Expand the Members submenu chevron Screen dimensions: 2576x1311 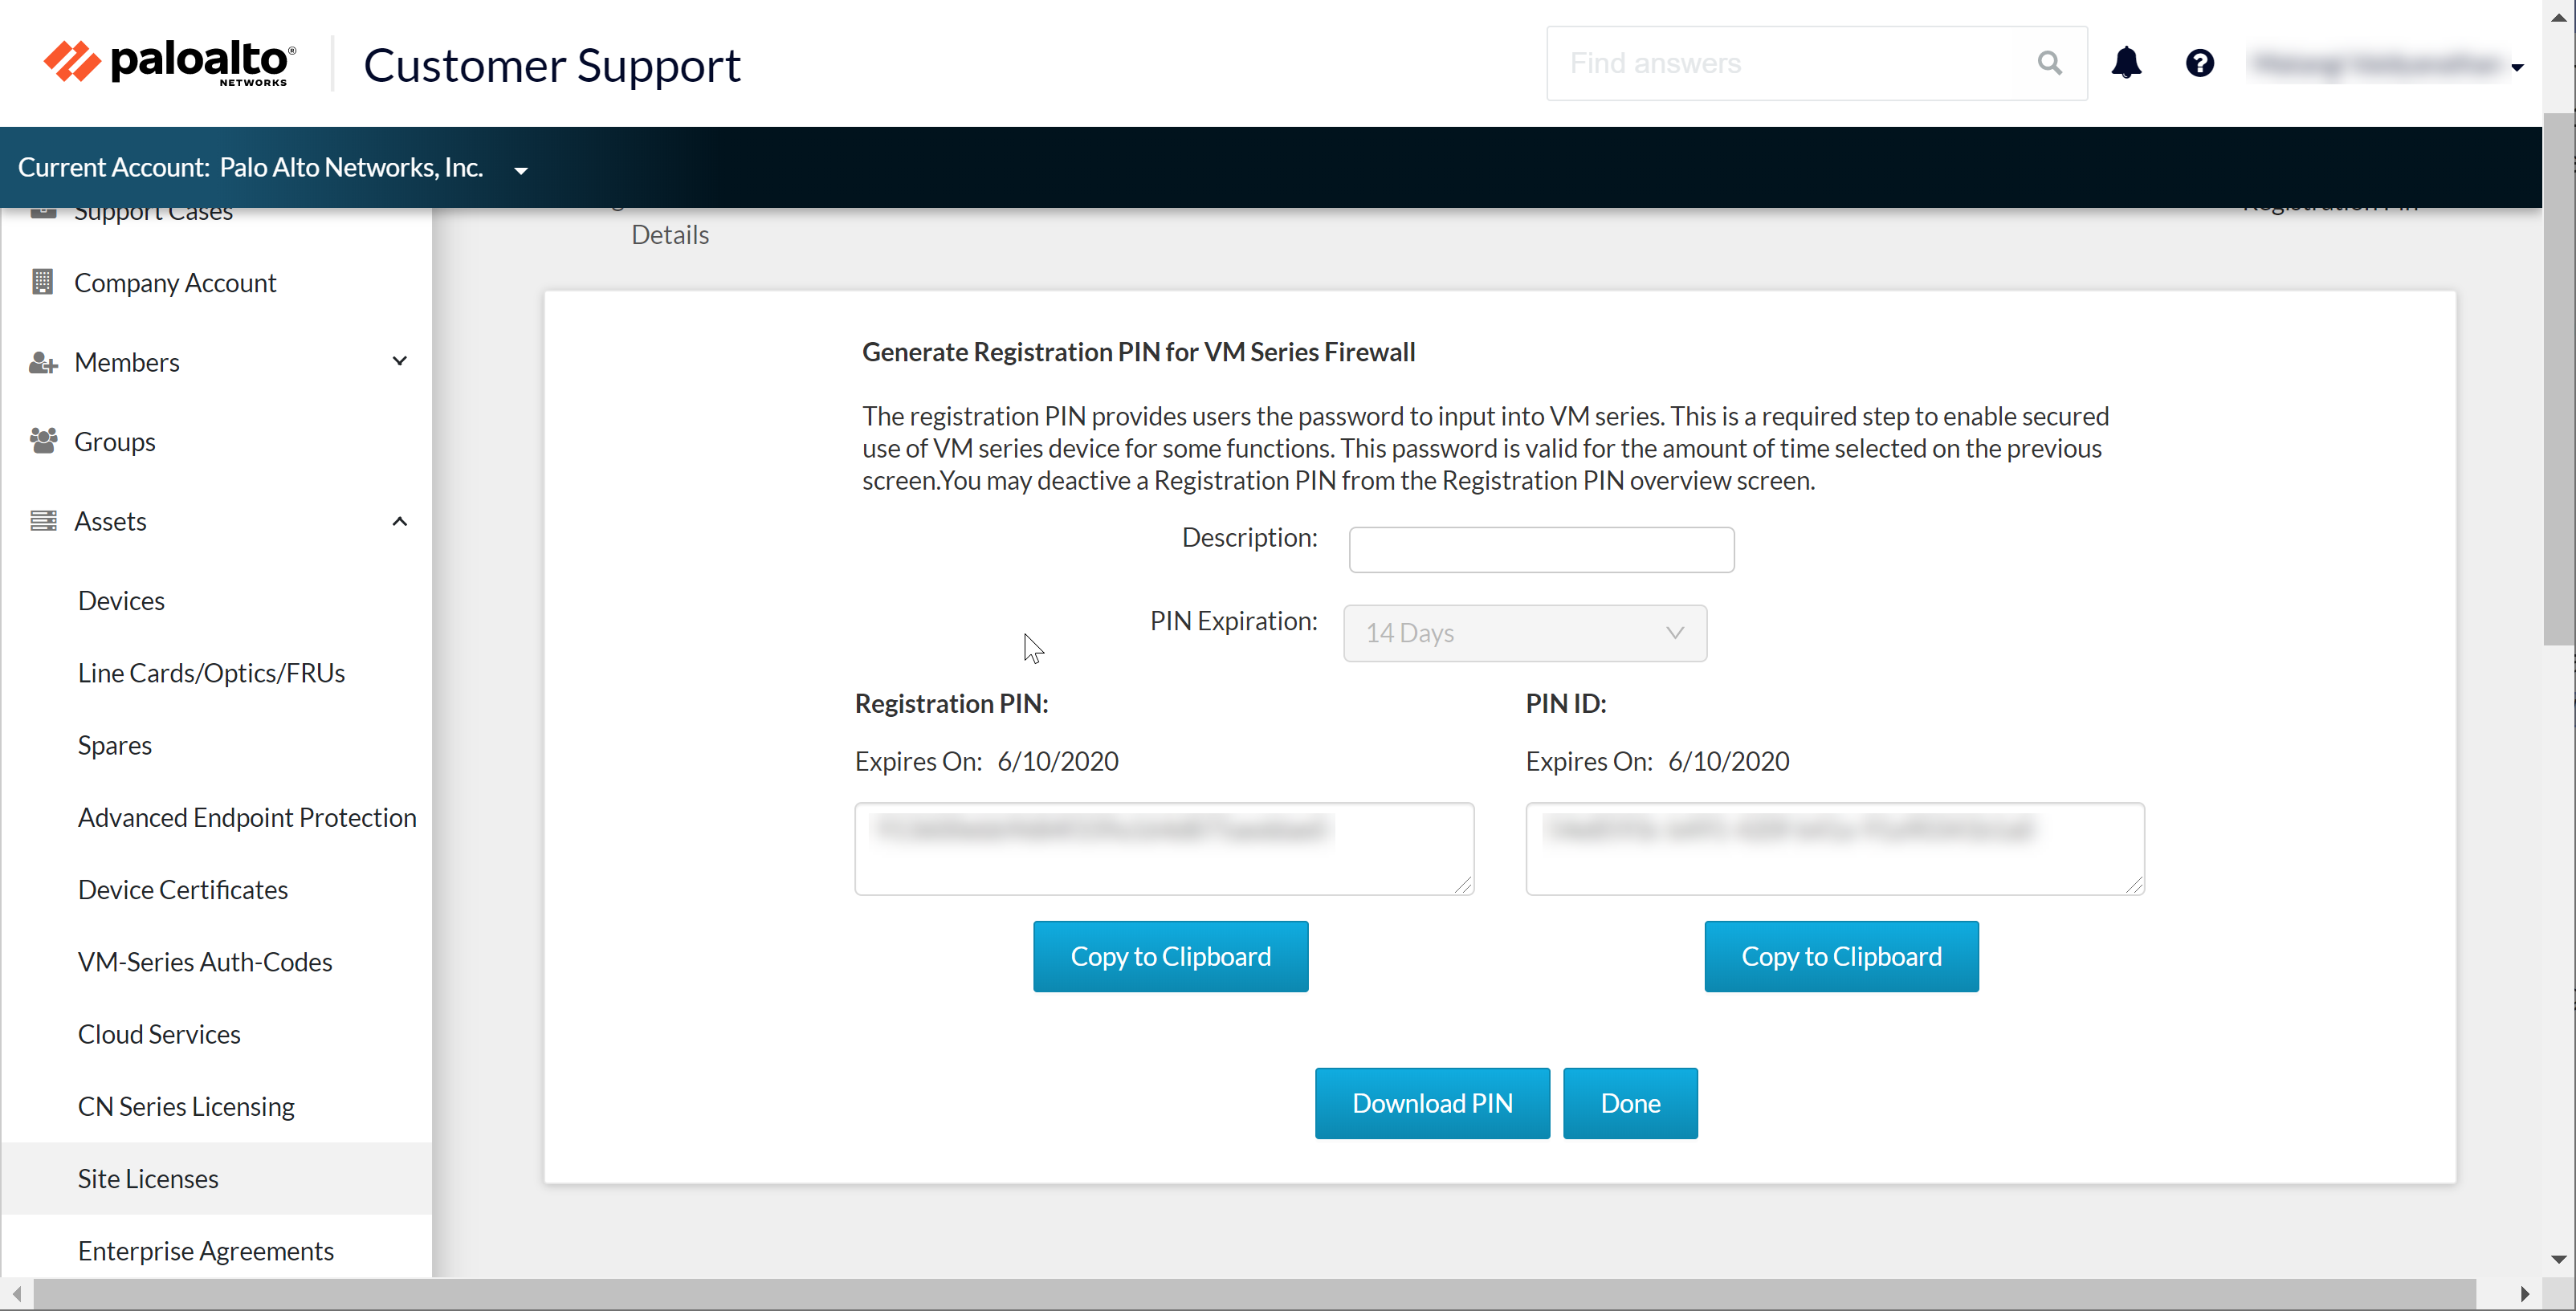399,361
